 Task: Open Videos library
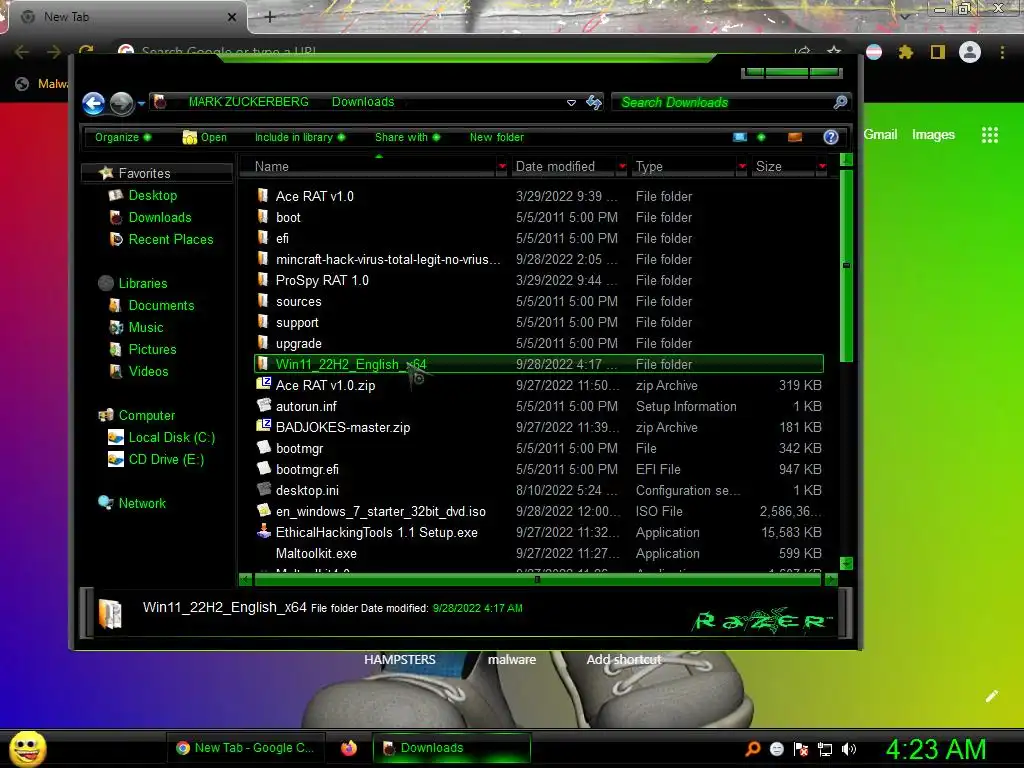click(148, 372)
